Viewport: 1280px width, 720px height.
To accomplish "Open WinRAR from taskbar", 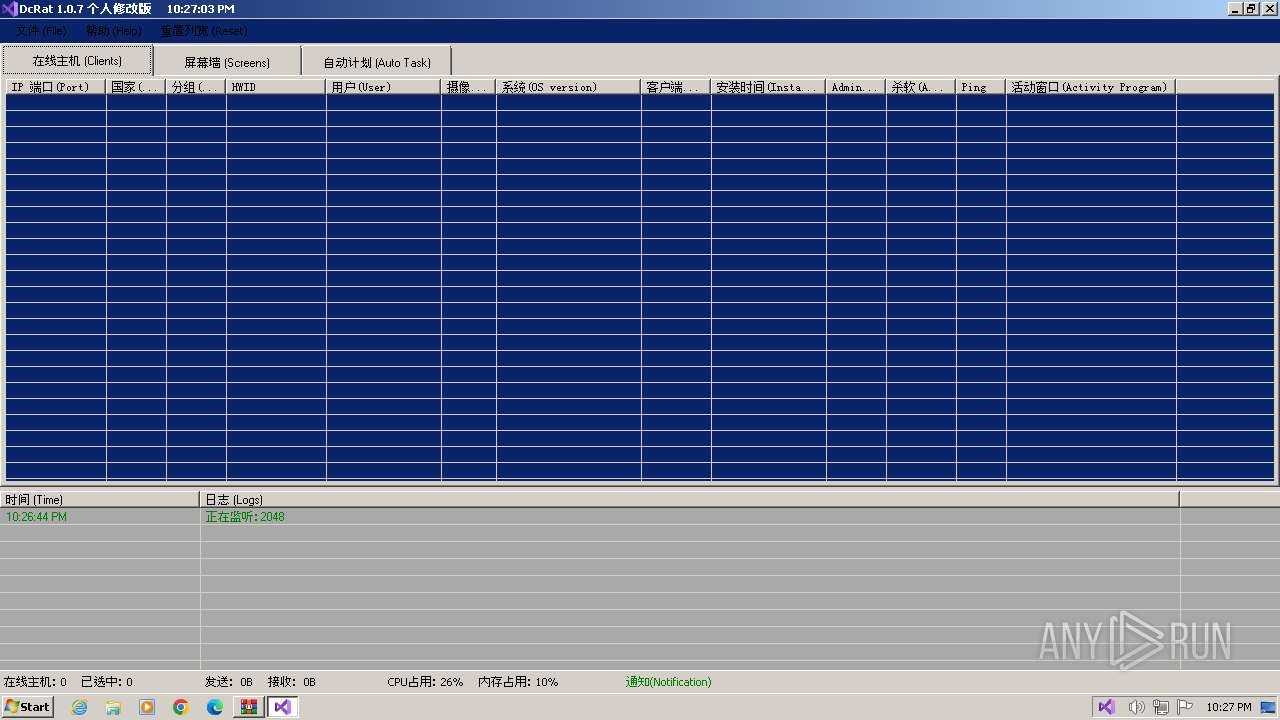I will point(249,707).
